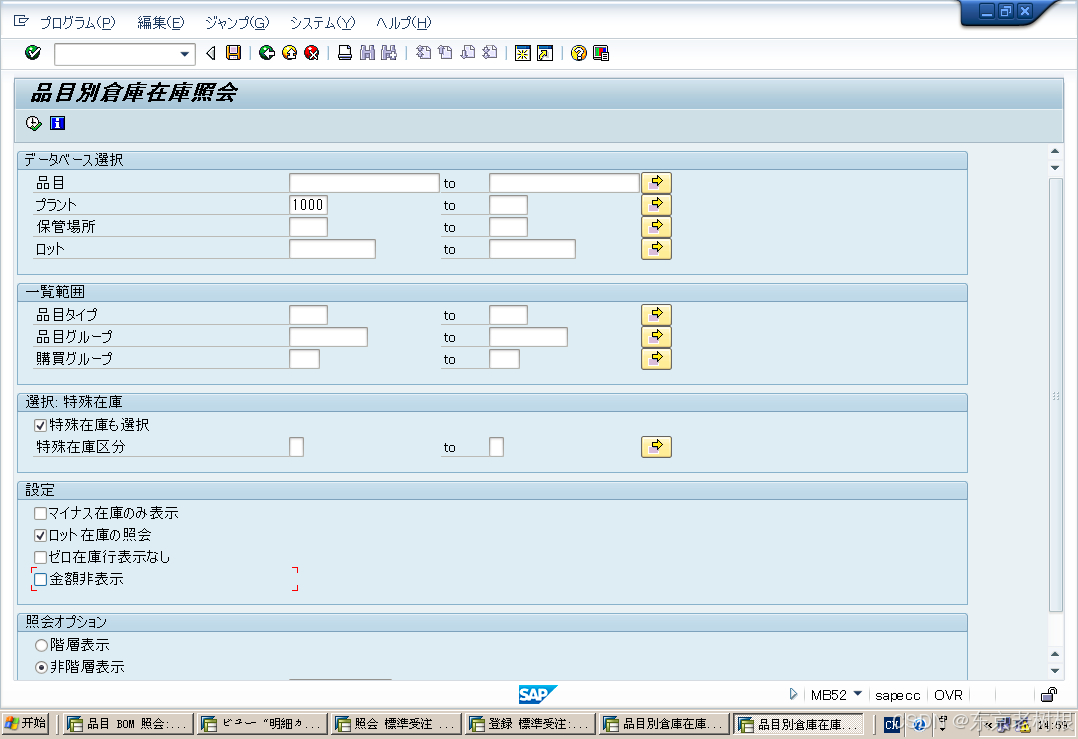The height and width of the screenshot is (739, 1078).
Task: Switch to 照会 標準受注 taskbar window
Action: pos(395,724)
